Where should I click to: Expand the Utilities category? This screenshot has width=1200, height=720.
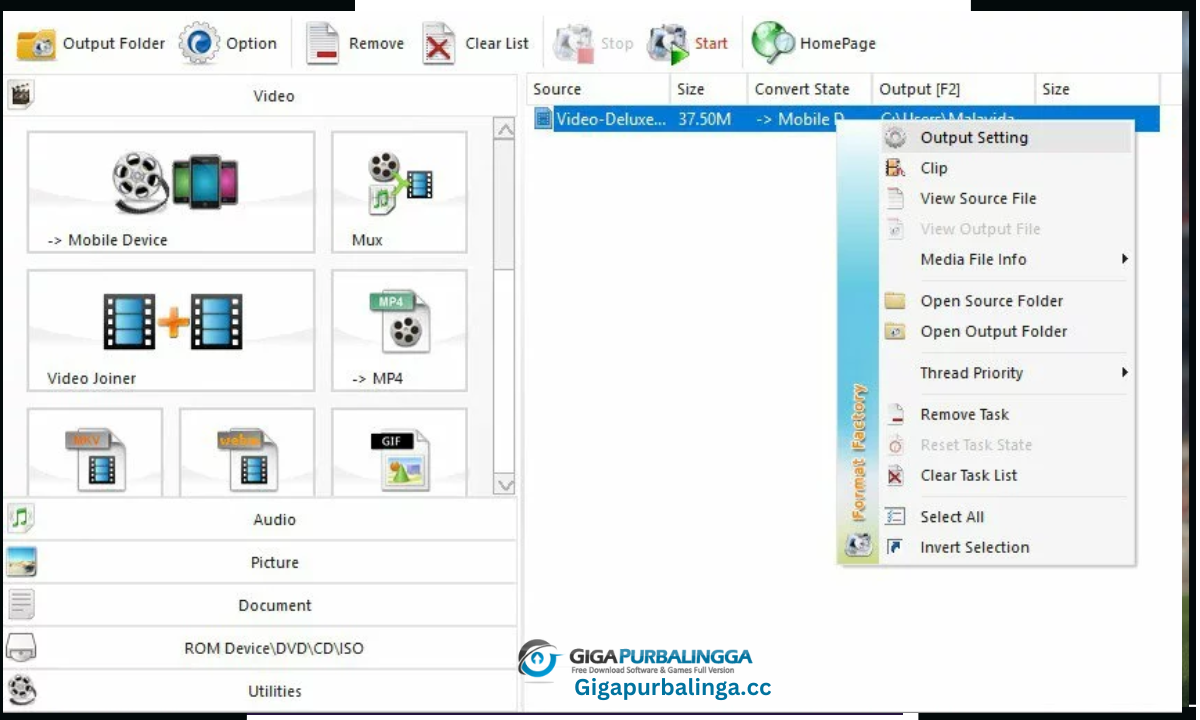point(260,691)
